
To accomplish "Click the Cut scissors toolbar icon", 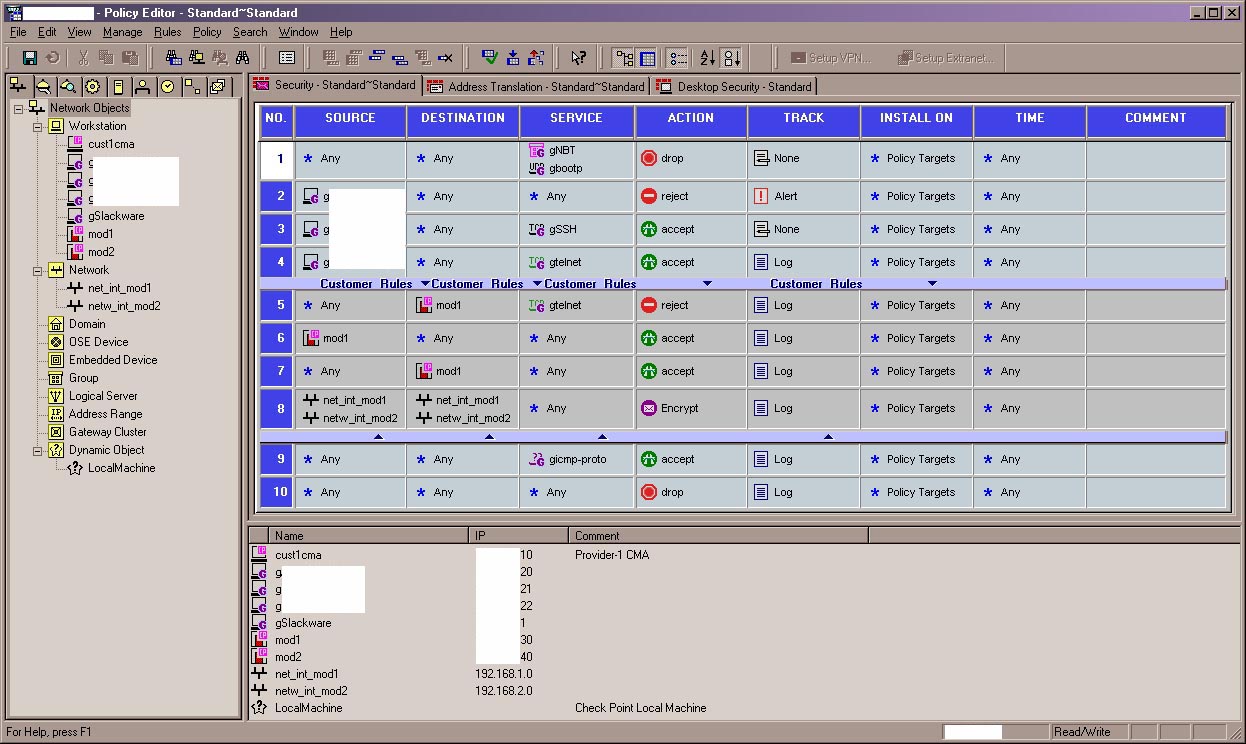I will pos(84,58).
